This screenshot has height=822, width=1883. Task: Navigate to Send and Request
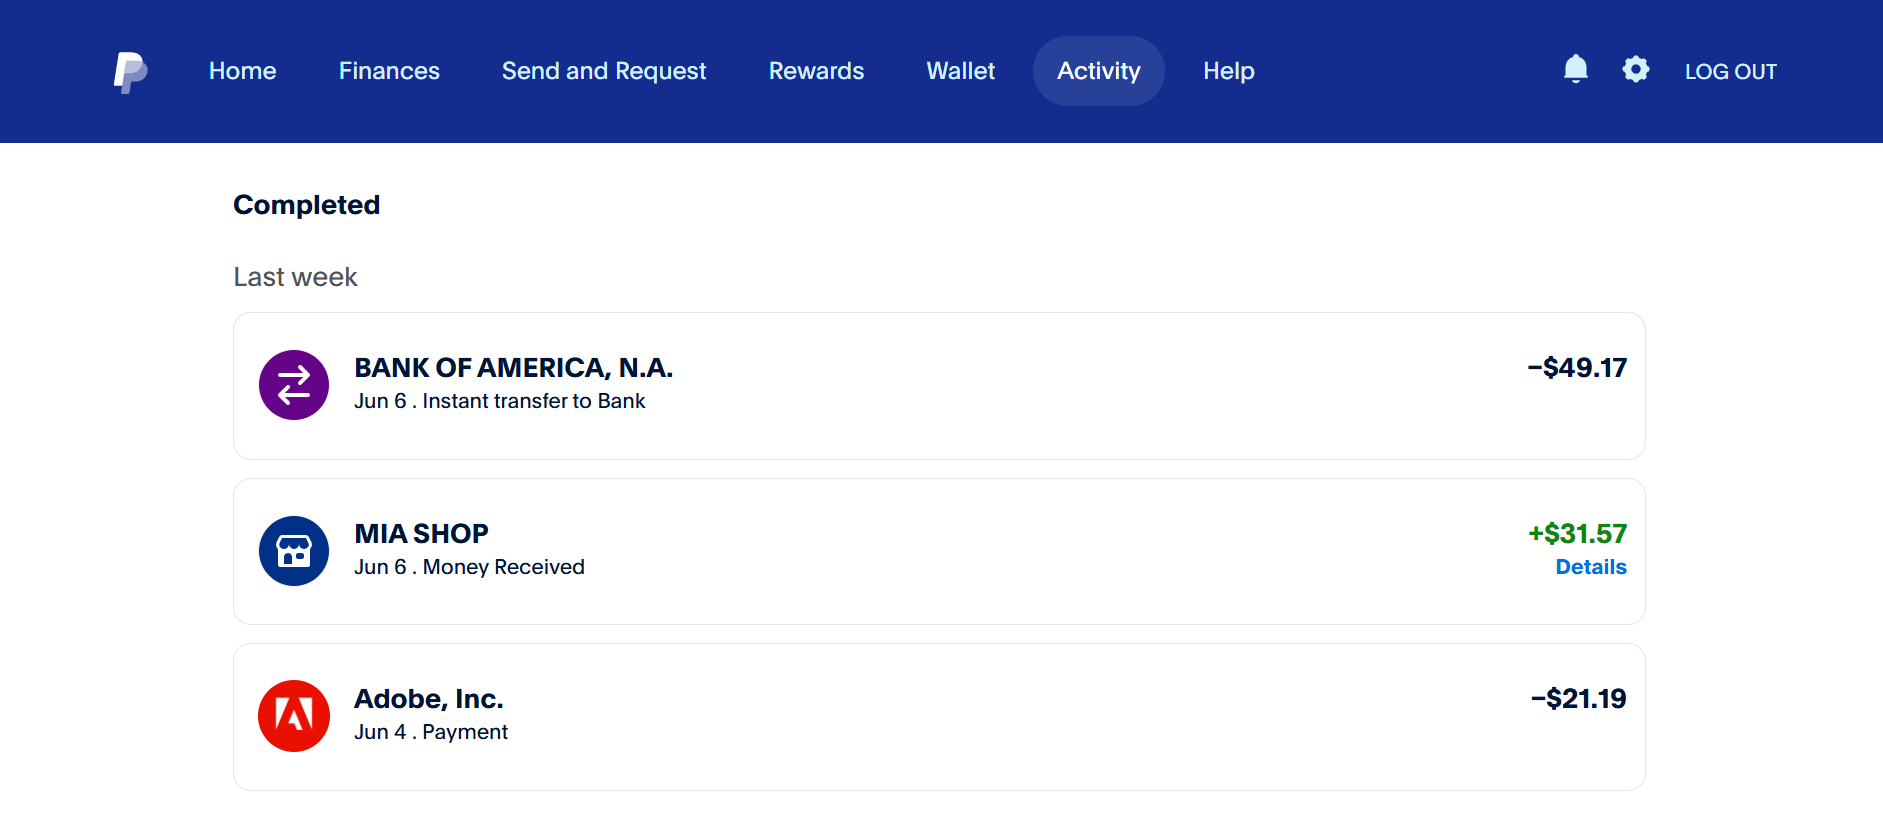click(604, 71)
